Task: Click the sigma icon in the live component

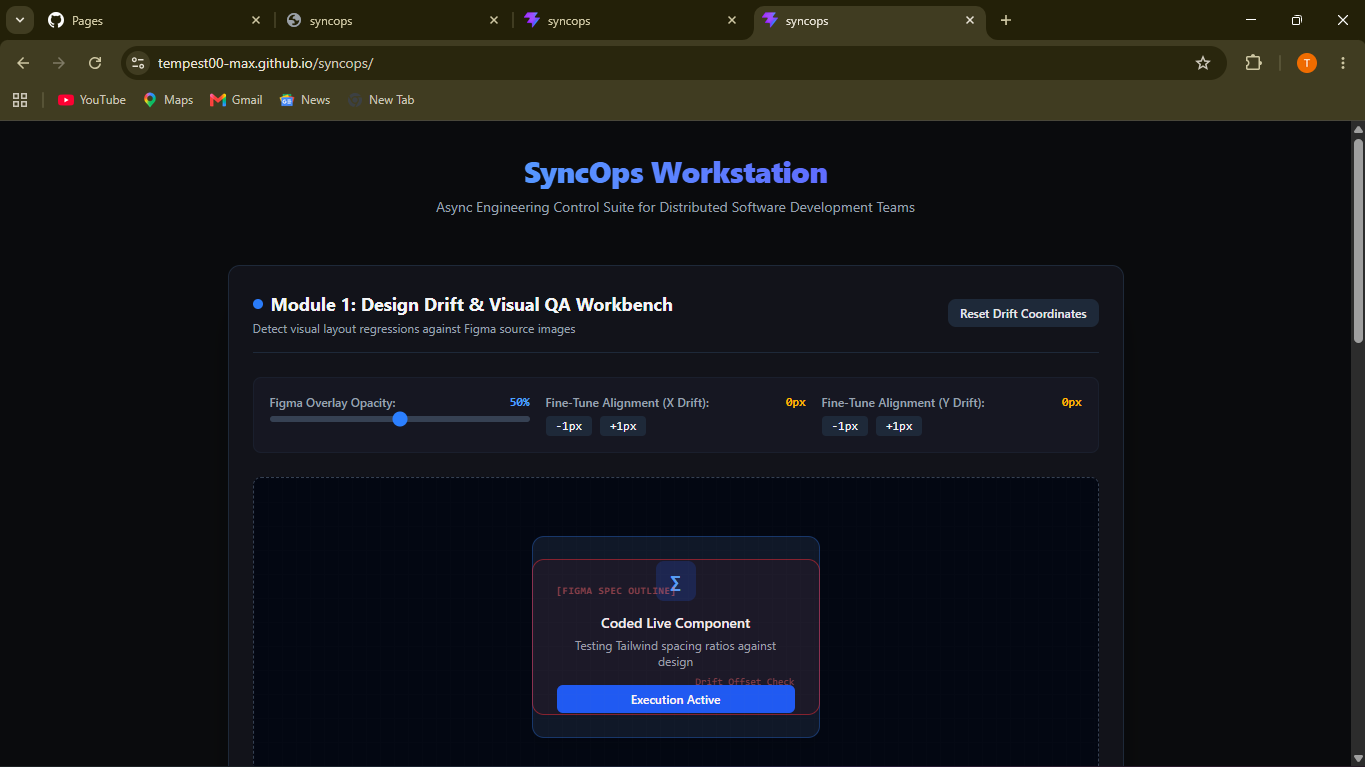Action: [x=676, y=582]
